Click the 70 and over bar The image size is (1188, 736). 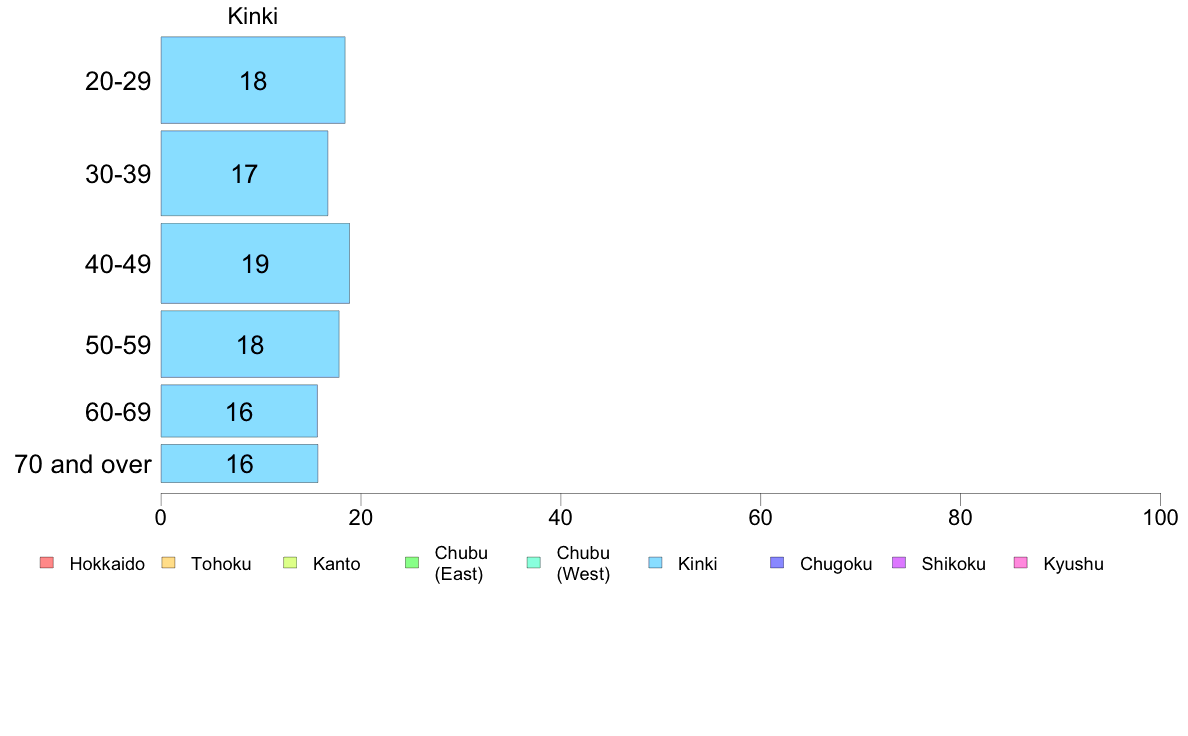[x=239, y=464]
